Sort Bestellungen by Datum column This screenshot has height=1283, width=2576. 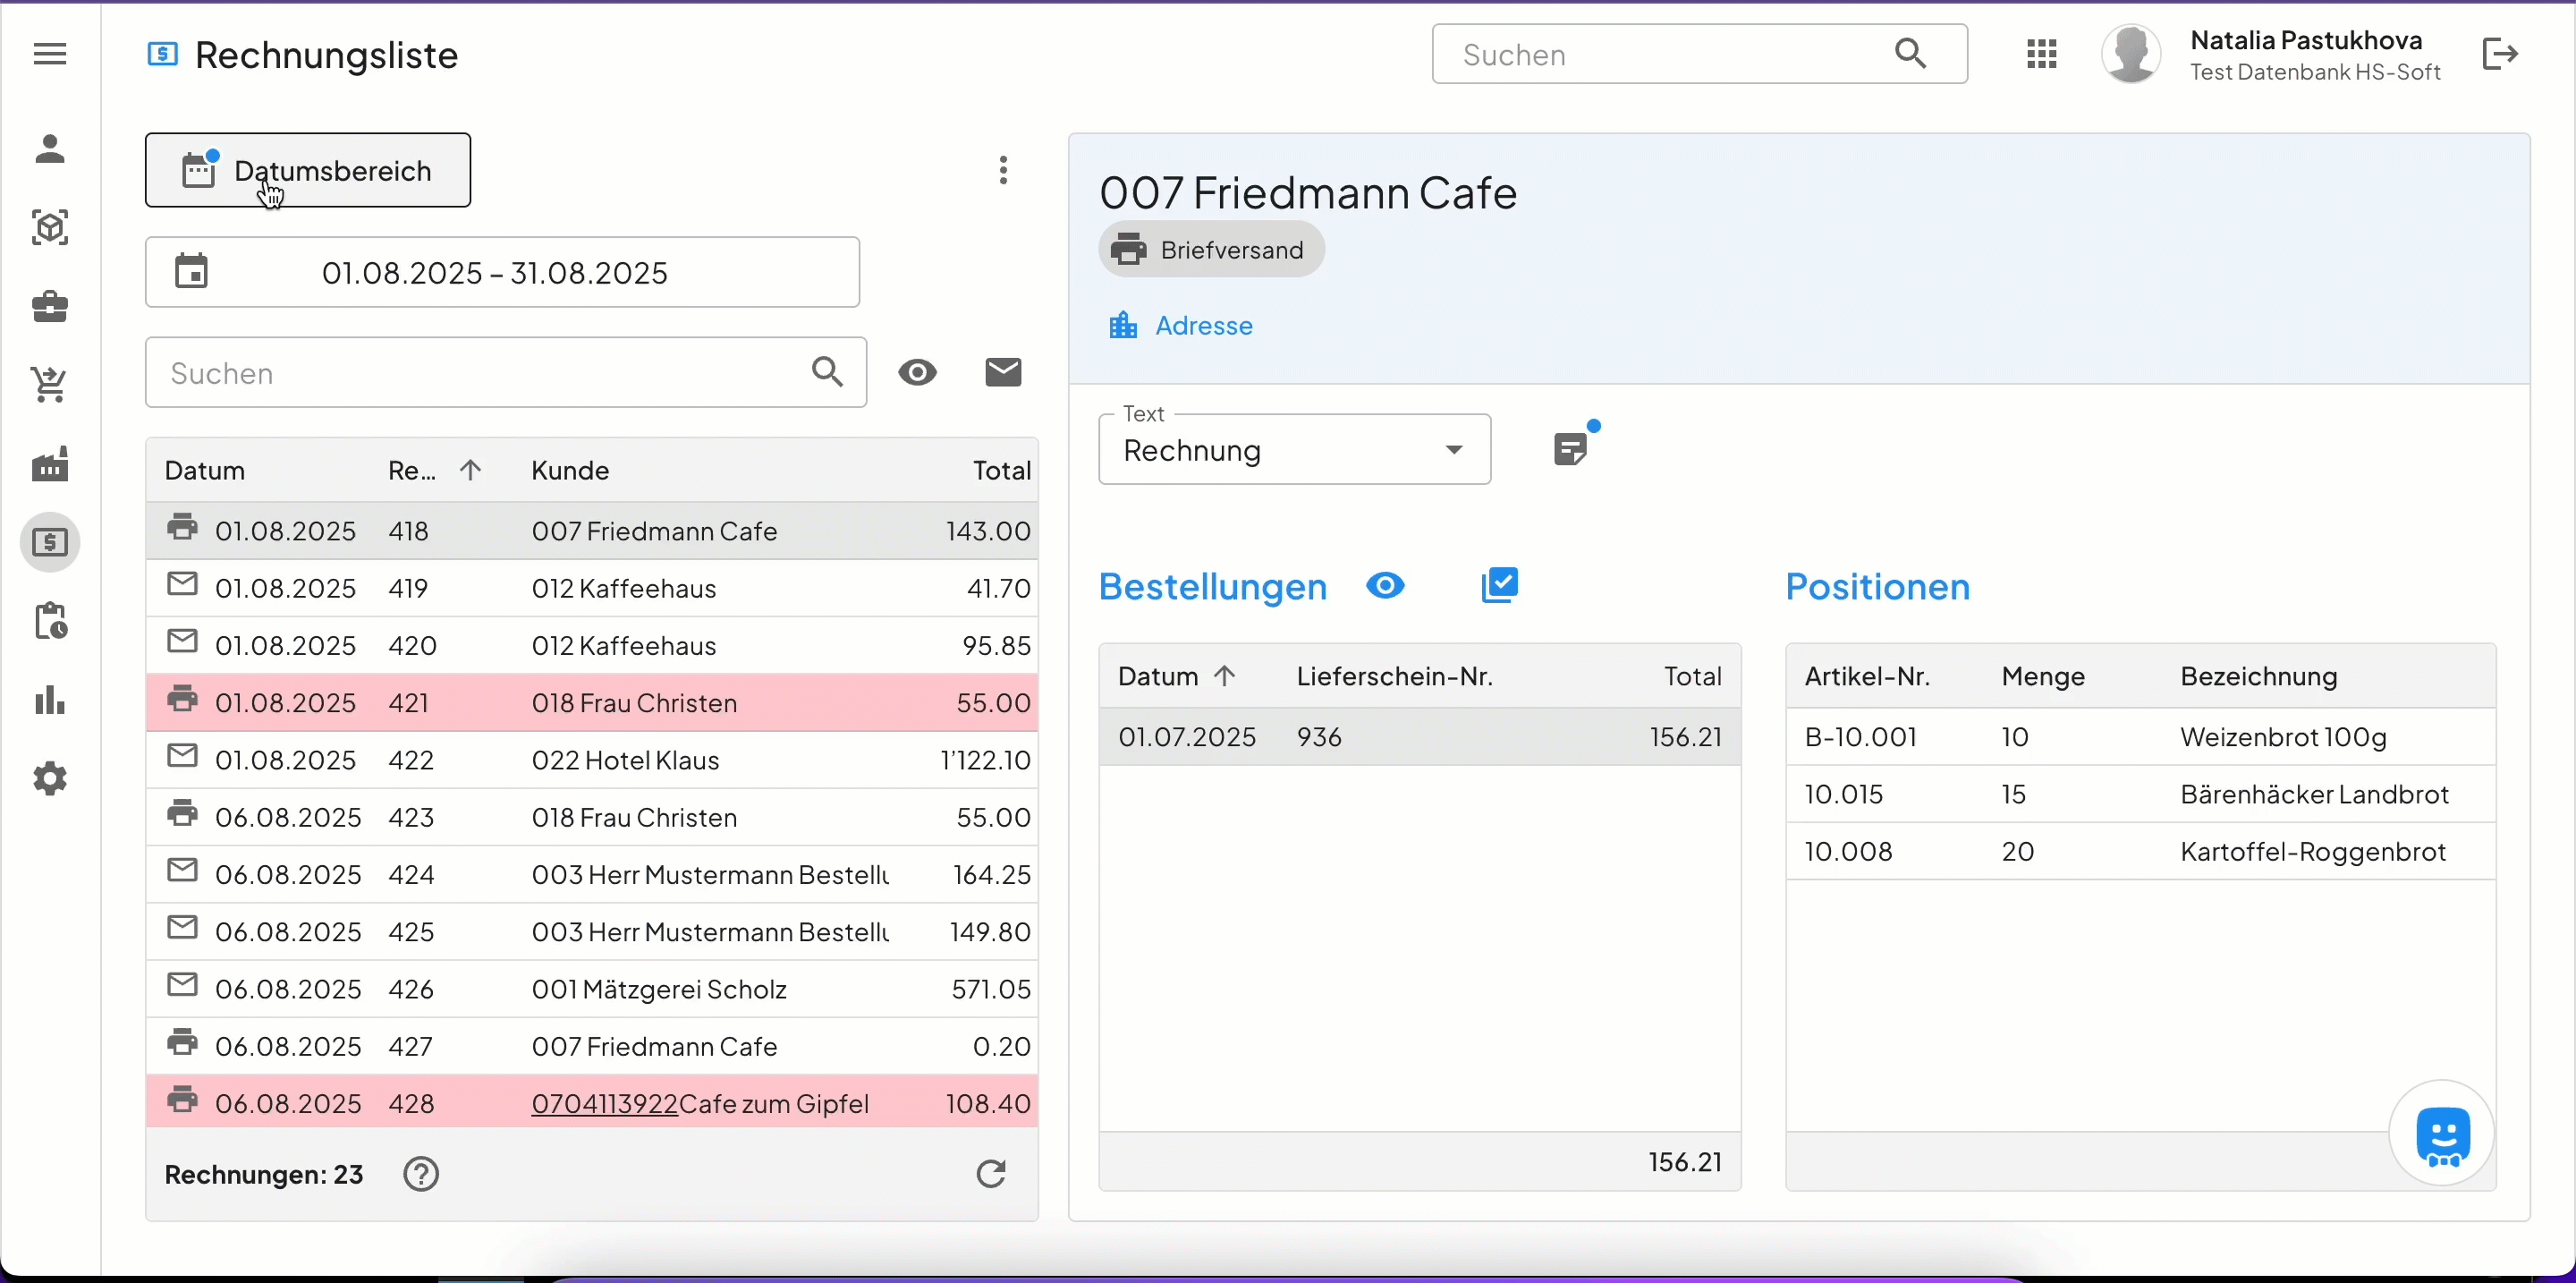point(1177,677)
